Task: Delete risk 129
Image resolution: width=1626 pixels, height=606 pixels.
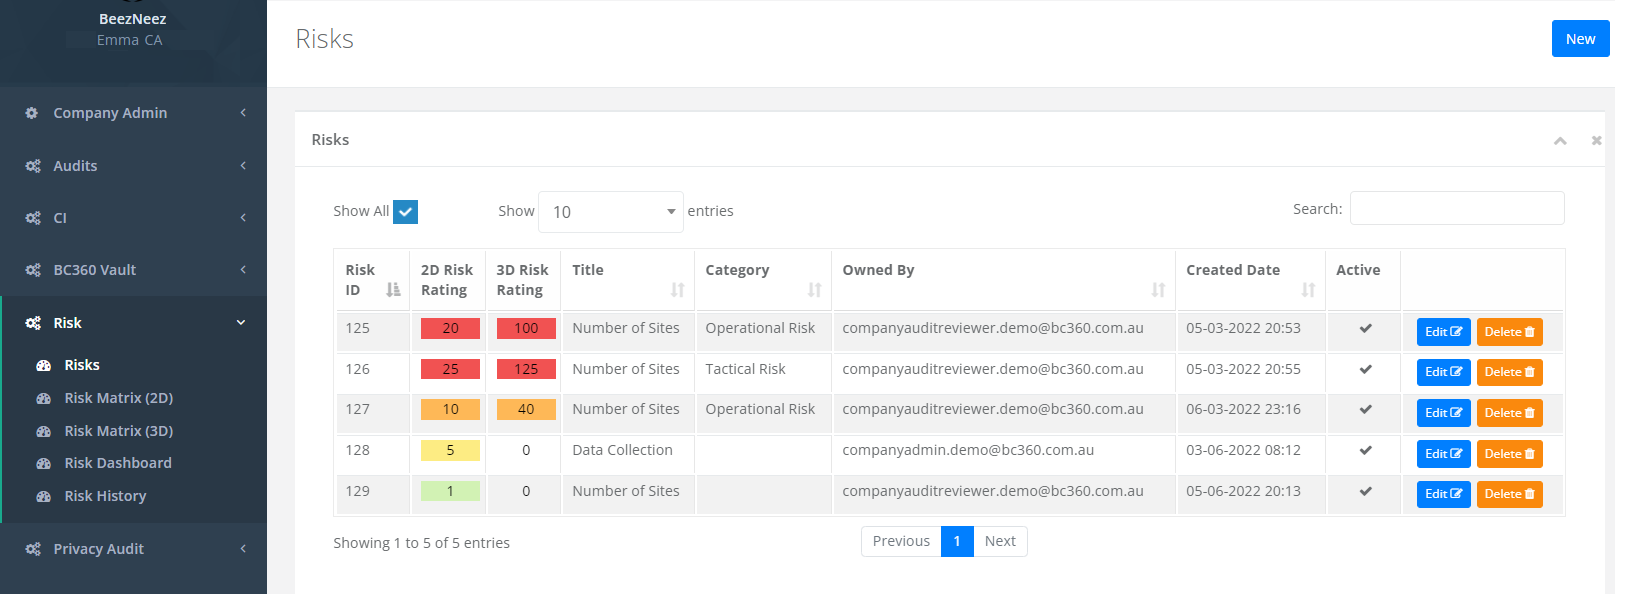Action: coord(1509,494)
